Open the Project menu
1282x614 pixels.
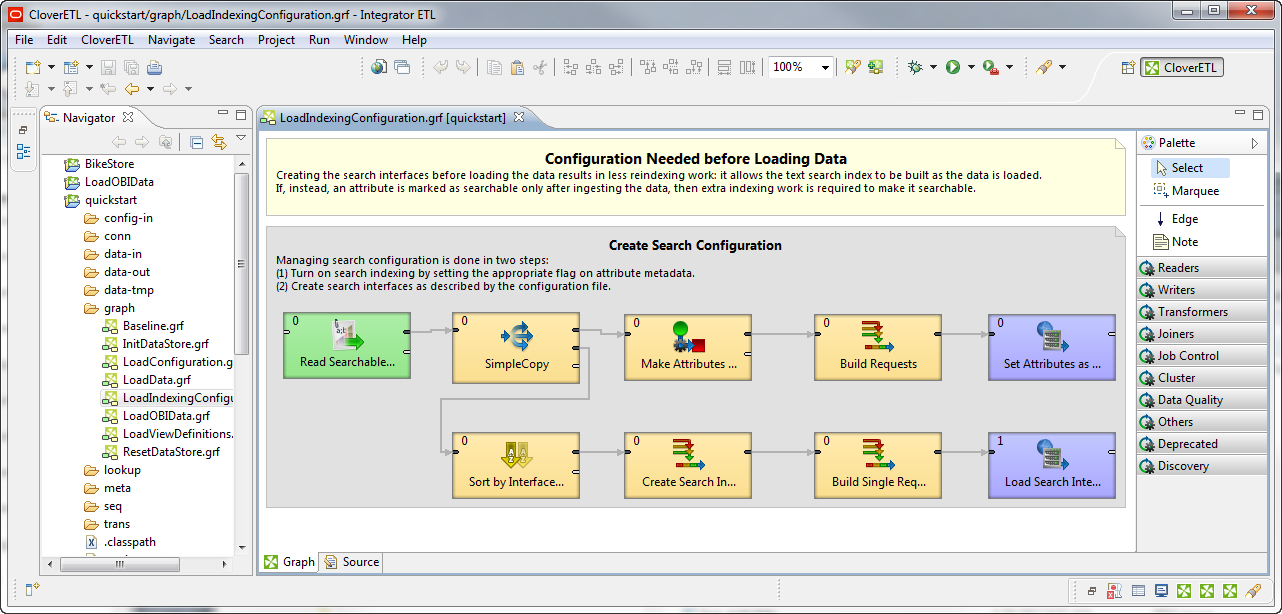276,40
